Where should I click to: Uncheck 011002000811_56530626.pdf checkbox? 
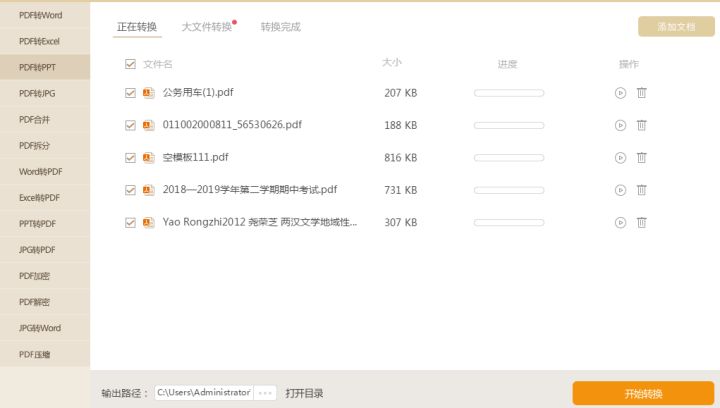coord(130,125)
